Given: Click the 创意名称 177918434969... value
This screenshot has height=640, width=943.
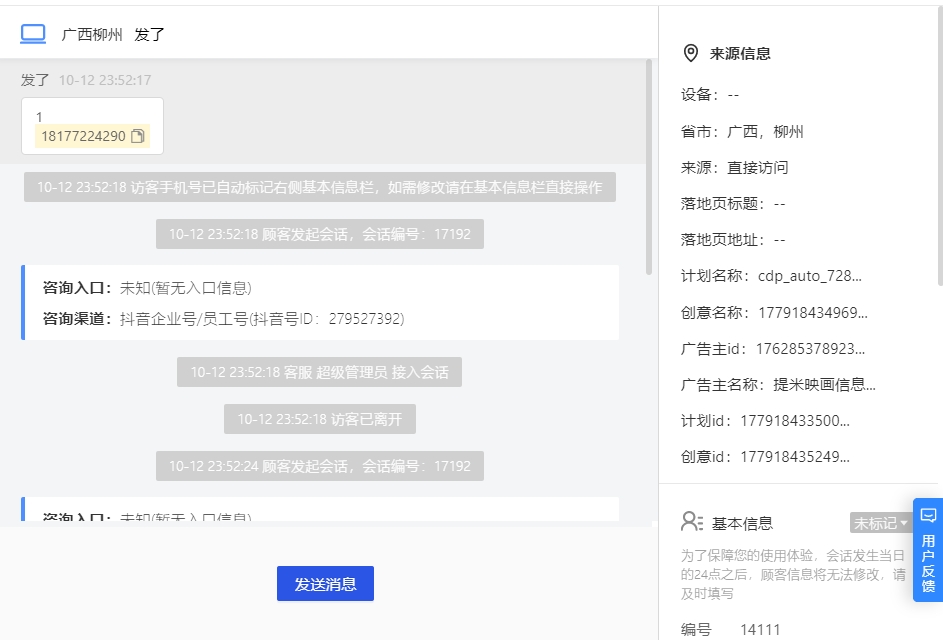Looking at the screenshot, I should click(x=813, y=313).
